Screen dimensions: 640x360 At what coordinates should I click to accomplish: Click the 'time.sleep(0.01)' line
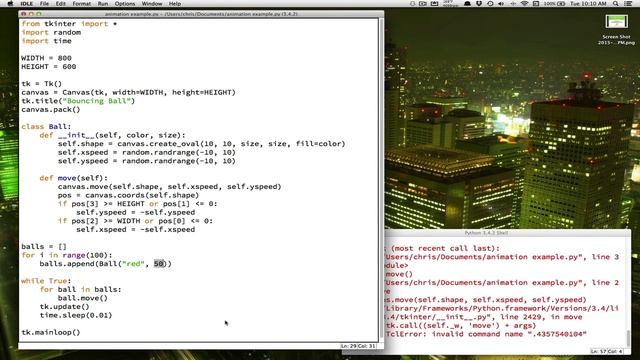pyautogui.click(x=76, y=315)
